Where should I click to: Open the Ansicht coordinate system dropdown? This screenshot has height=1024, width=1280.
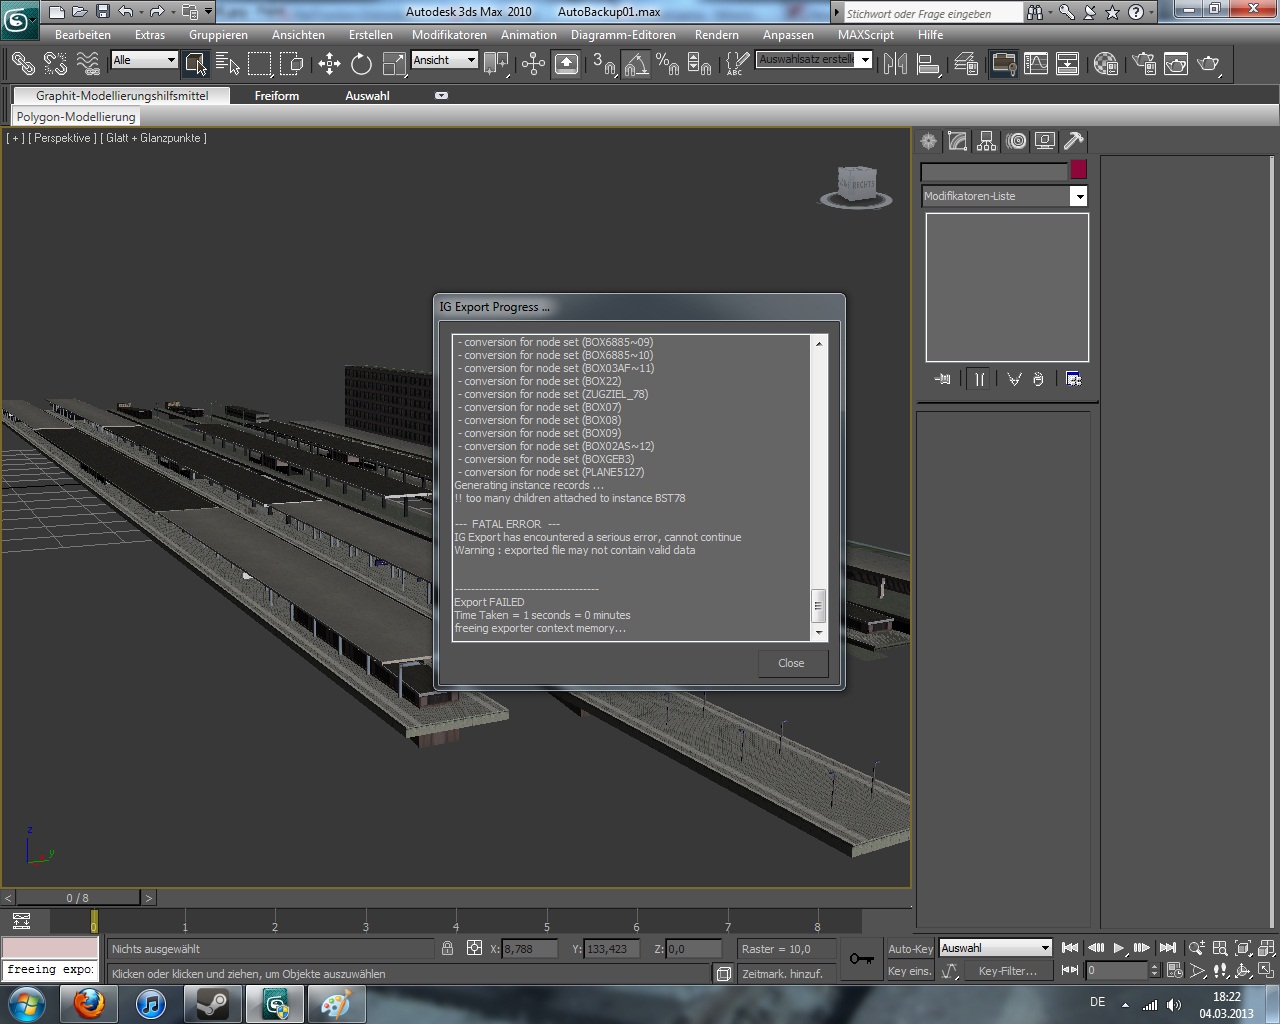[x=471, y=60]
